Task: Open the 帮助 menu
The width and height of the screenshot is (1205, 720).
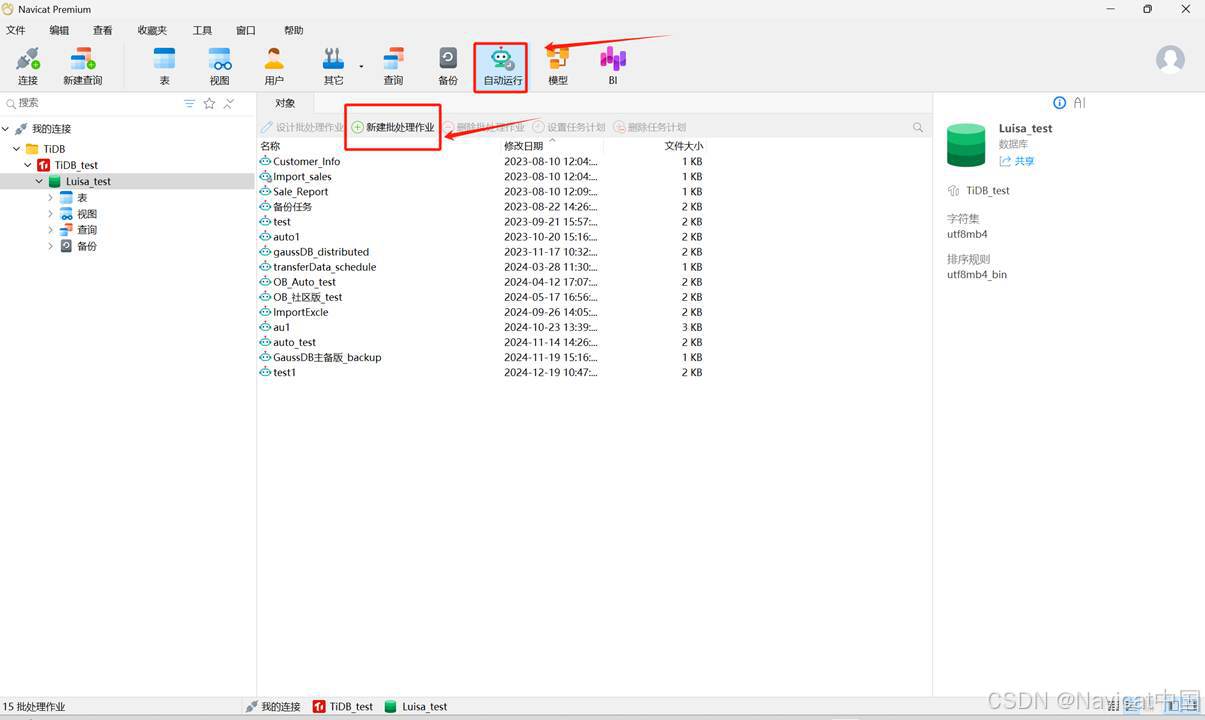Action: [x=293, y=31]
